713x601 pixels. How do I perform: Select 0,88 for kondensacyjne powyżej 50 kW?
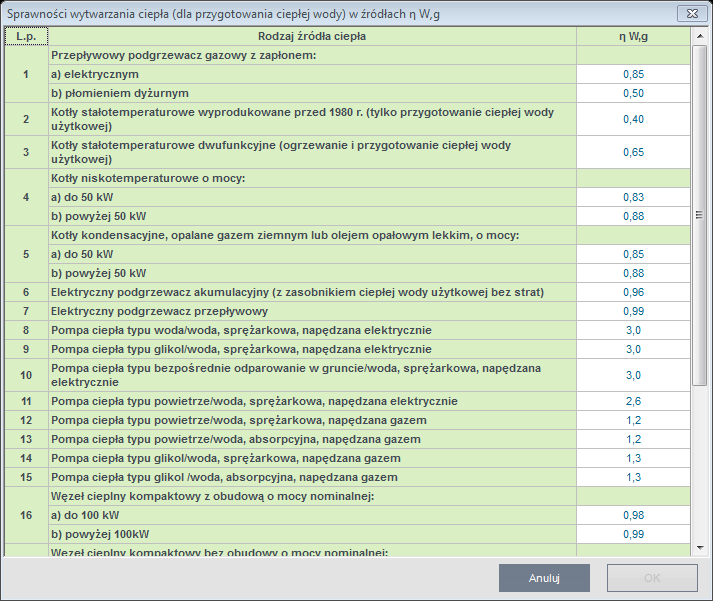click(x=633, y=273)
